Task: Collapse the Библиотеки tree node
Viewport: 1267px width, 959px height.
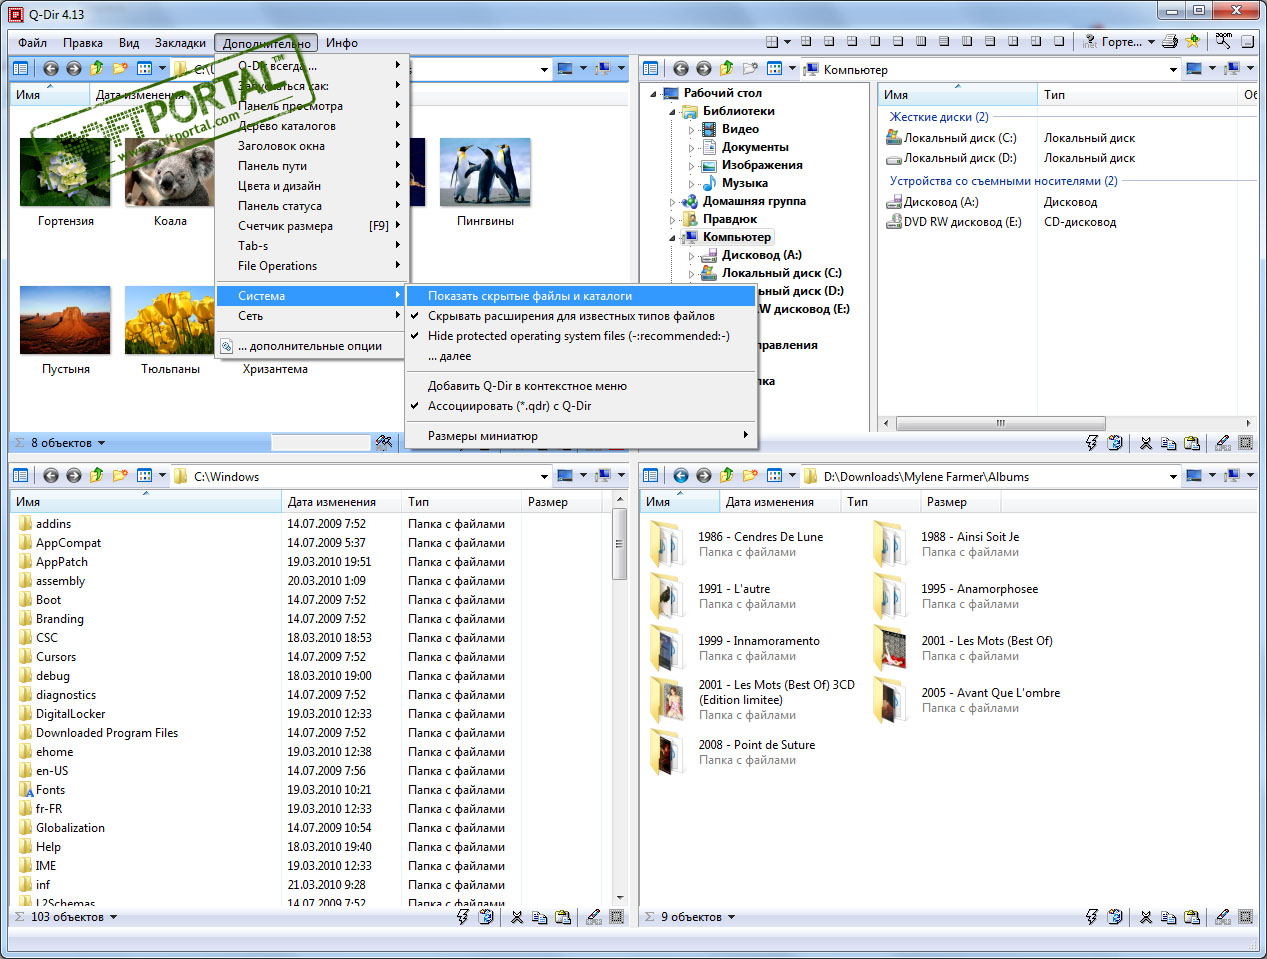Action: pos(672,112)
